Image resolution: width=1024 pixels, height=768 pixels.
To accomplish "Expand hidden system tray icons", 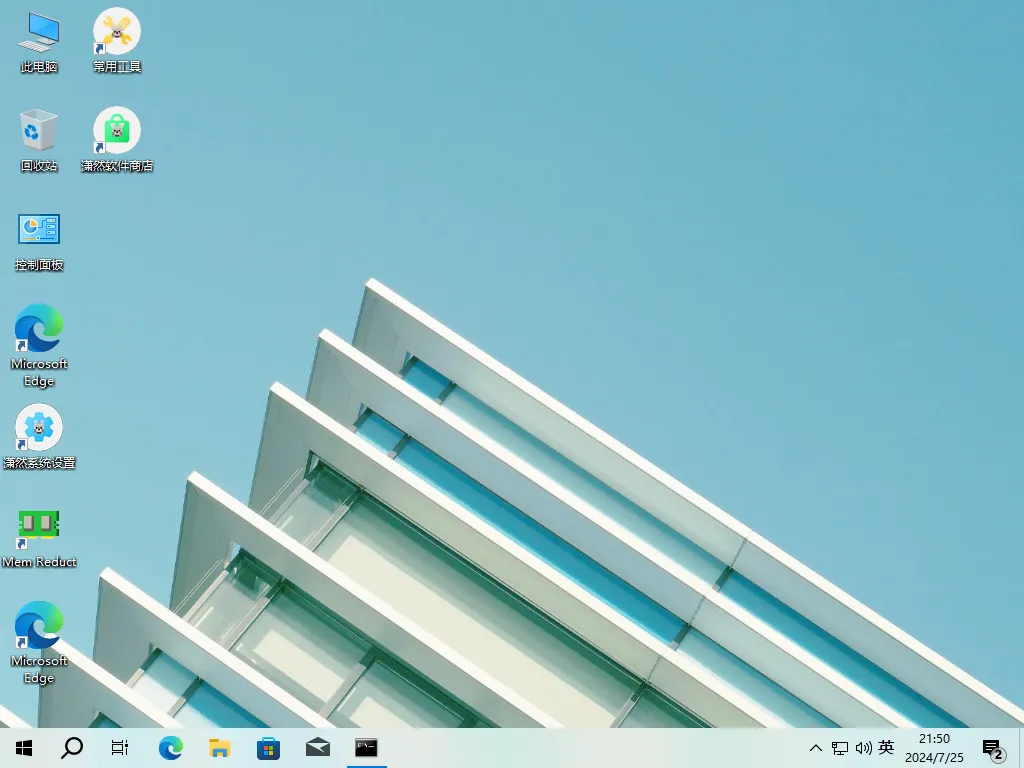I will 817,747.
